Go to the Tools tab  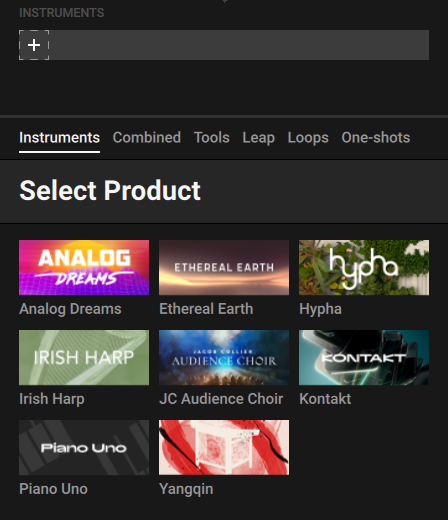[212, 138]
